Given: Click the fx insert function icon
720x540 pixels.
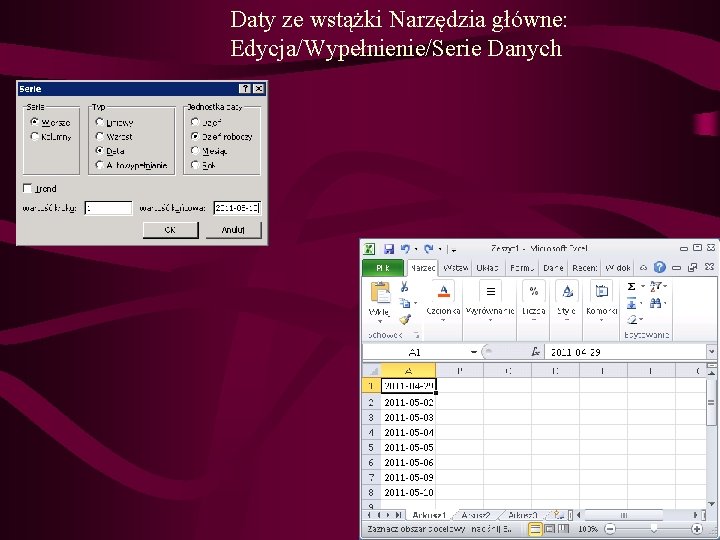Looking at the screenshot, I should pos(535,352).
